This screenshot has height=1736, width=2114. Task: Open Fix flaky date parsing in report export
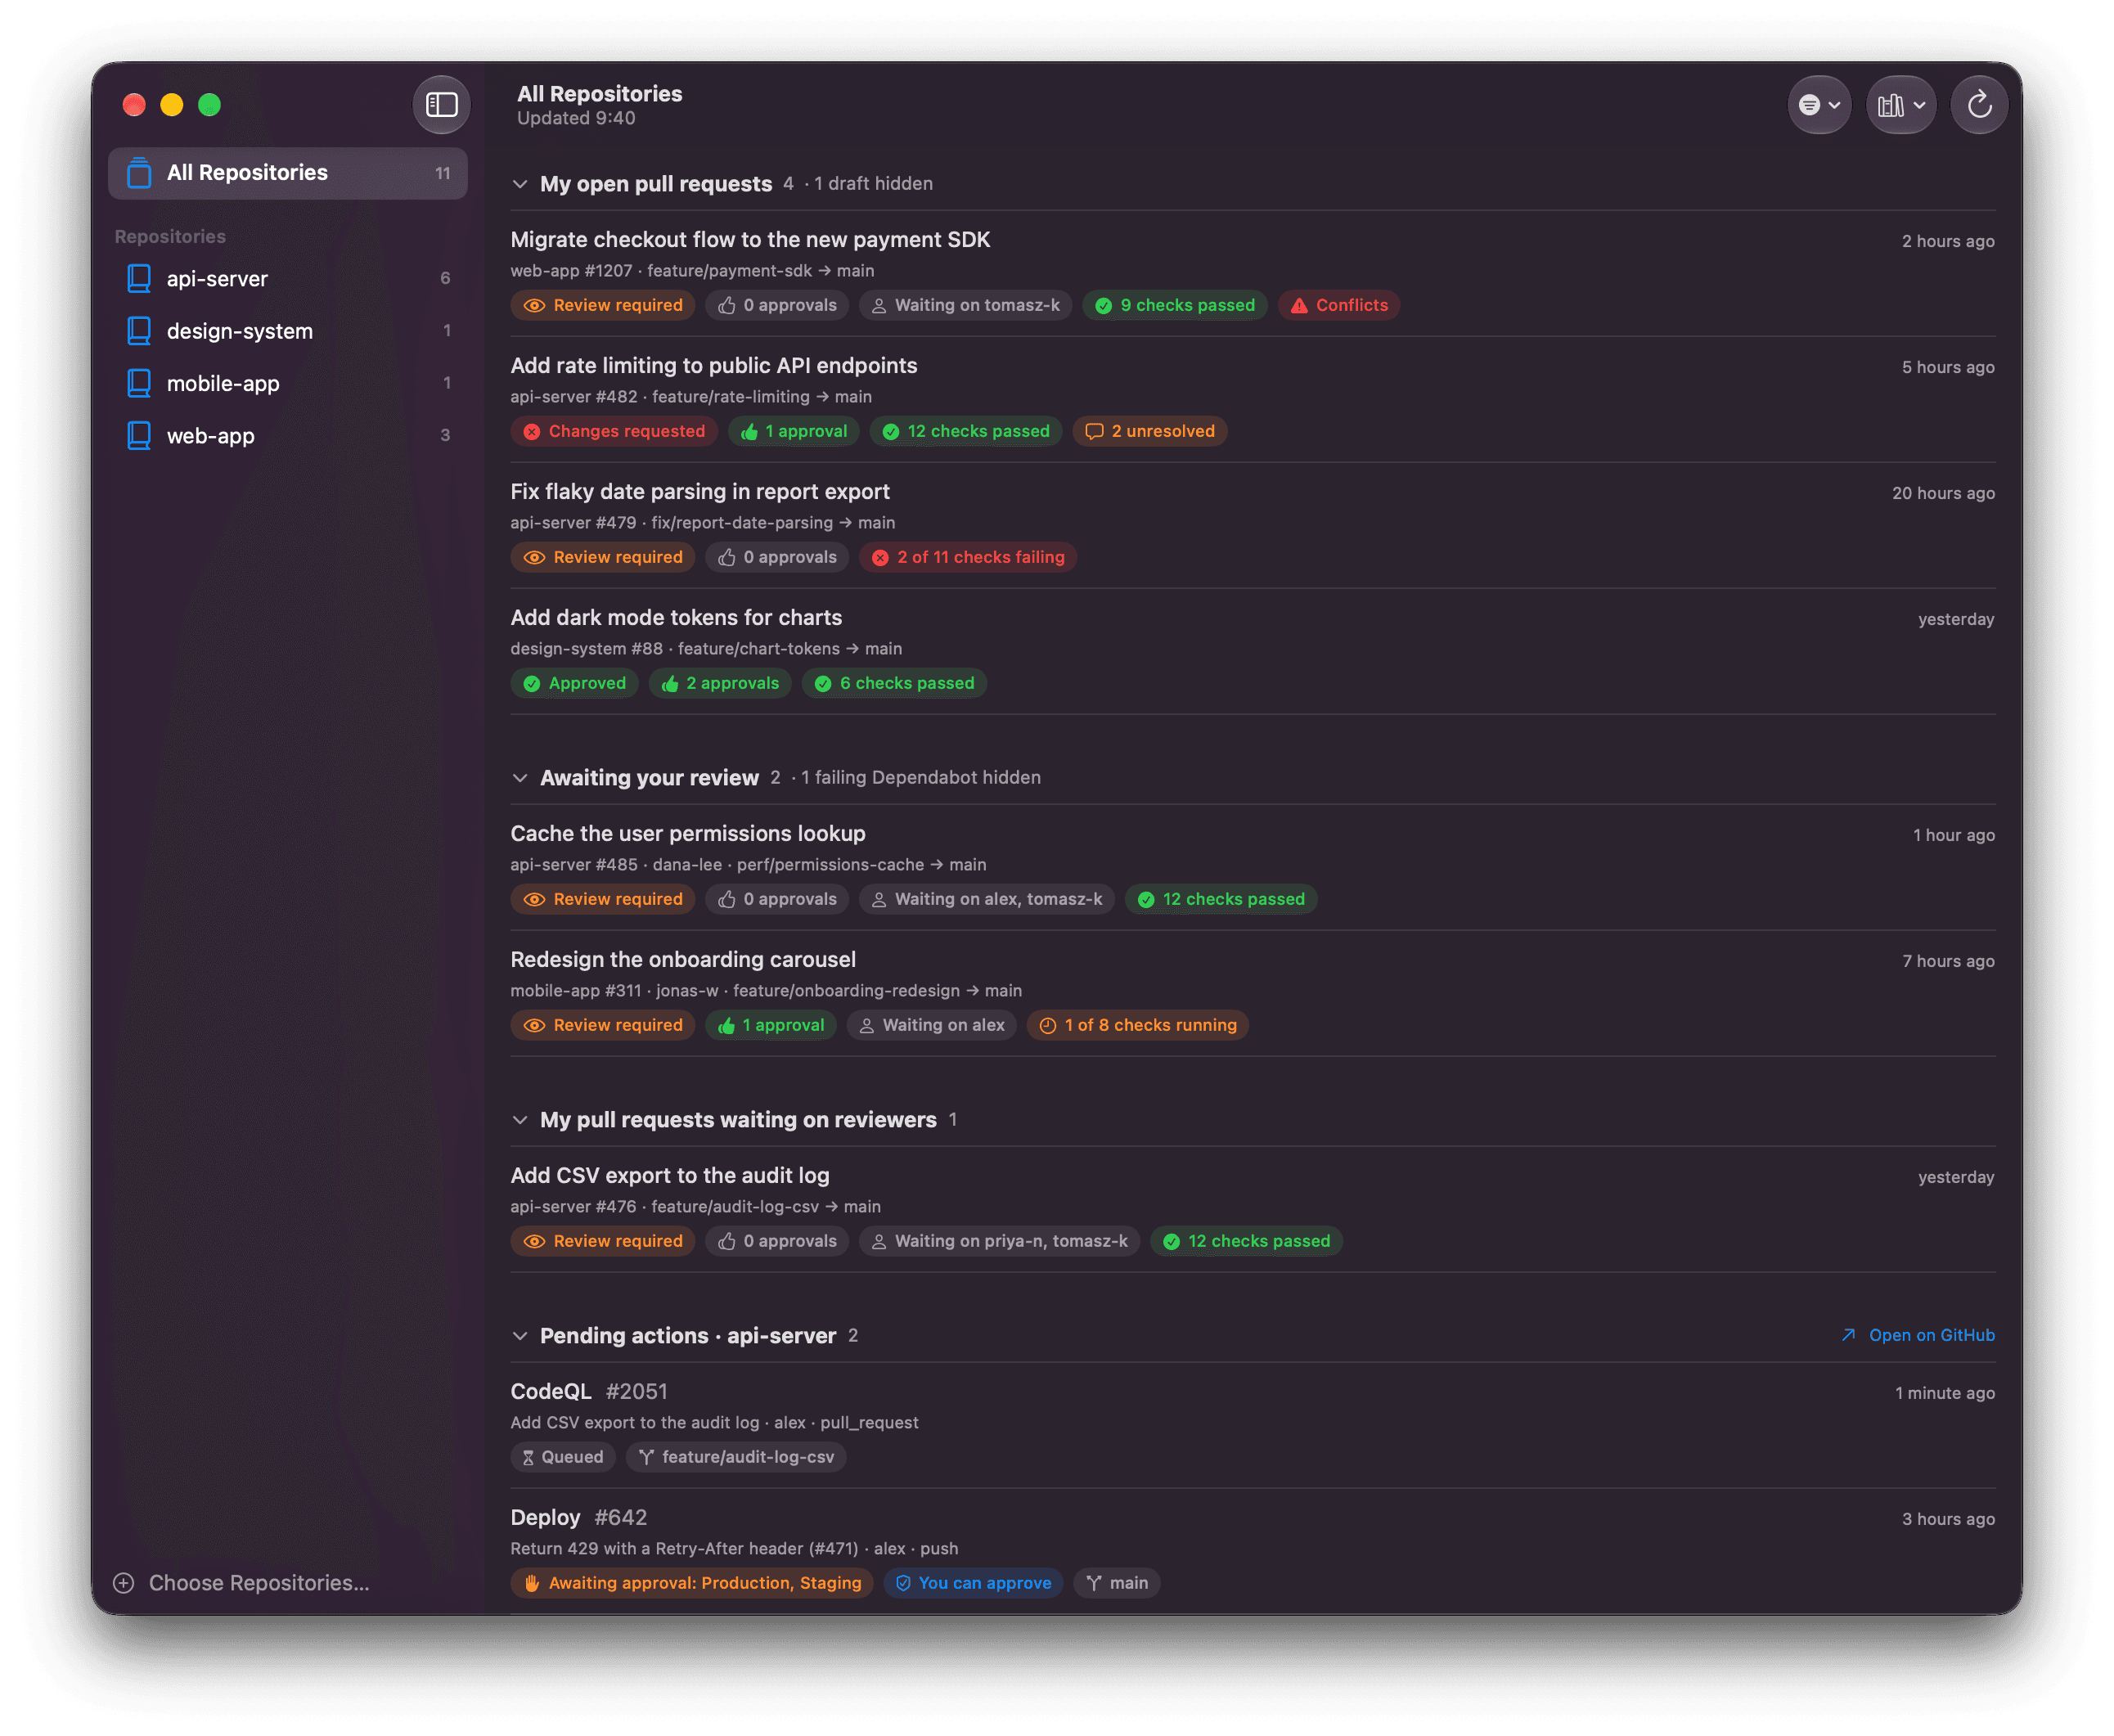click(700, 492)
